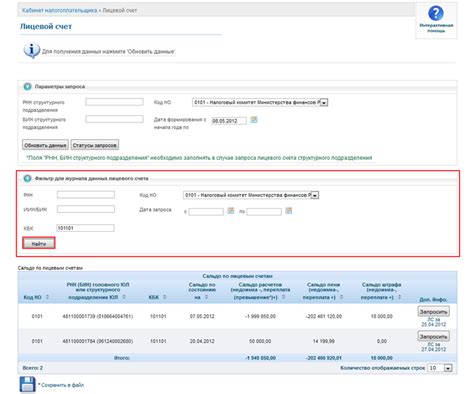Expand tax office code dropdown in request parameters
Screen dimensions: 474x394
324,103
